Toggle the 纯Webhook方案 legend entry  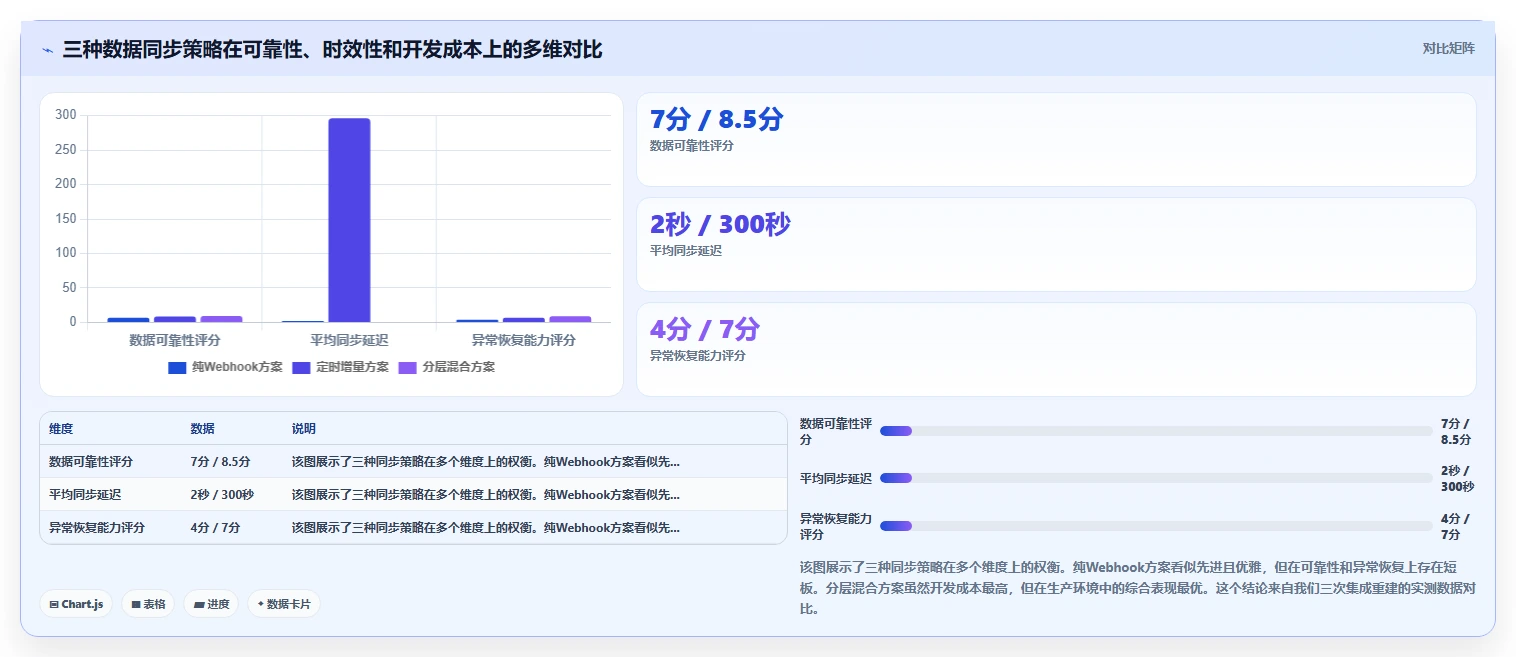click(x=226, y=367)
